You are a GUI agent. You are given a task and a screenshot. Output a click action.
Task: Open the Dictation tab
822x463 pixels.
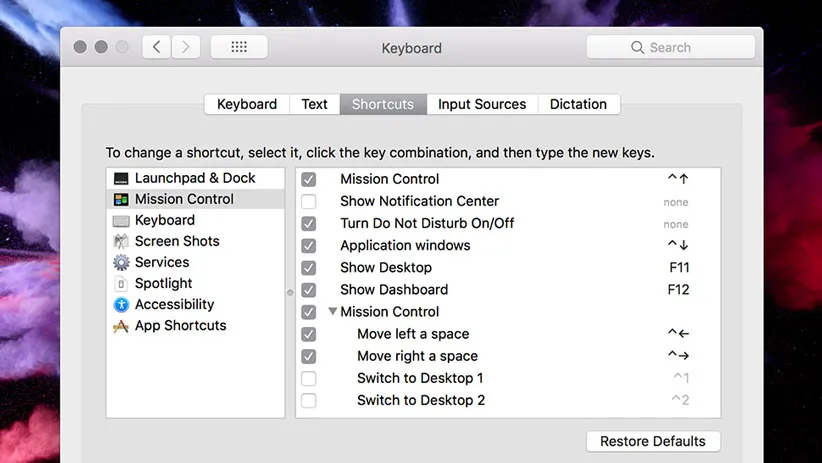click(x=578, y=104)
